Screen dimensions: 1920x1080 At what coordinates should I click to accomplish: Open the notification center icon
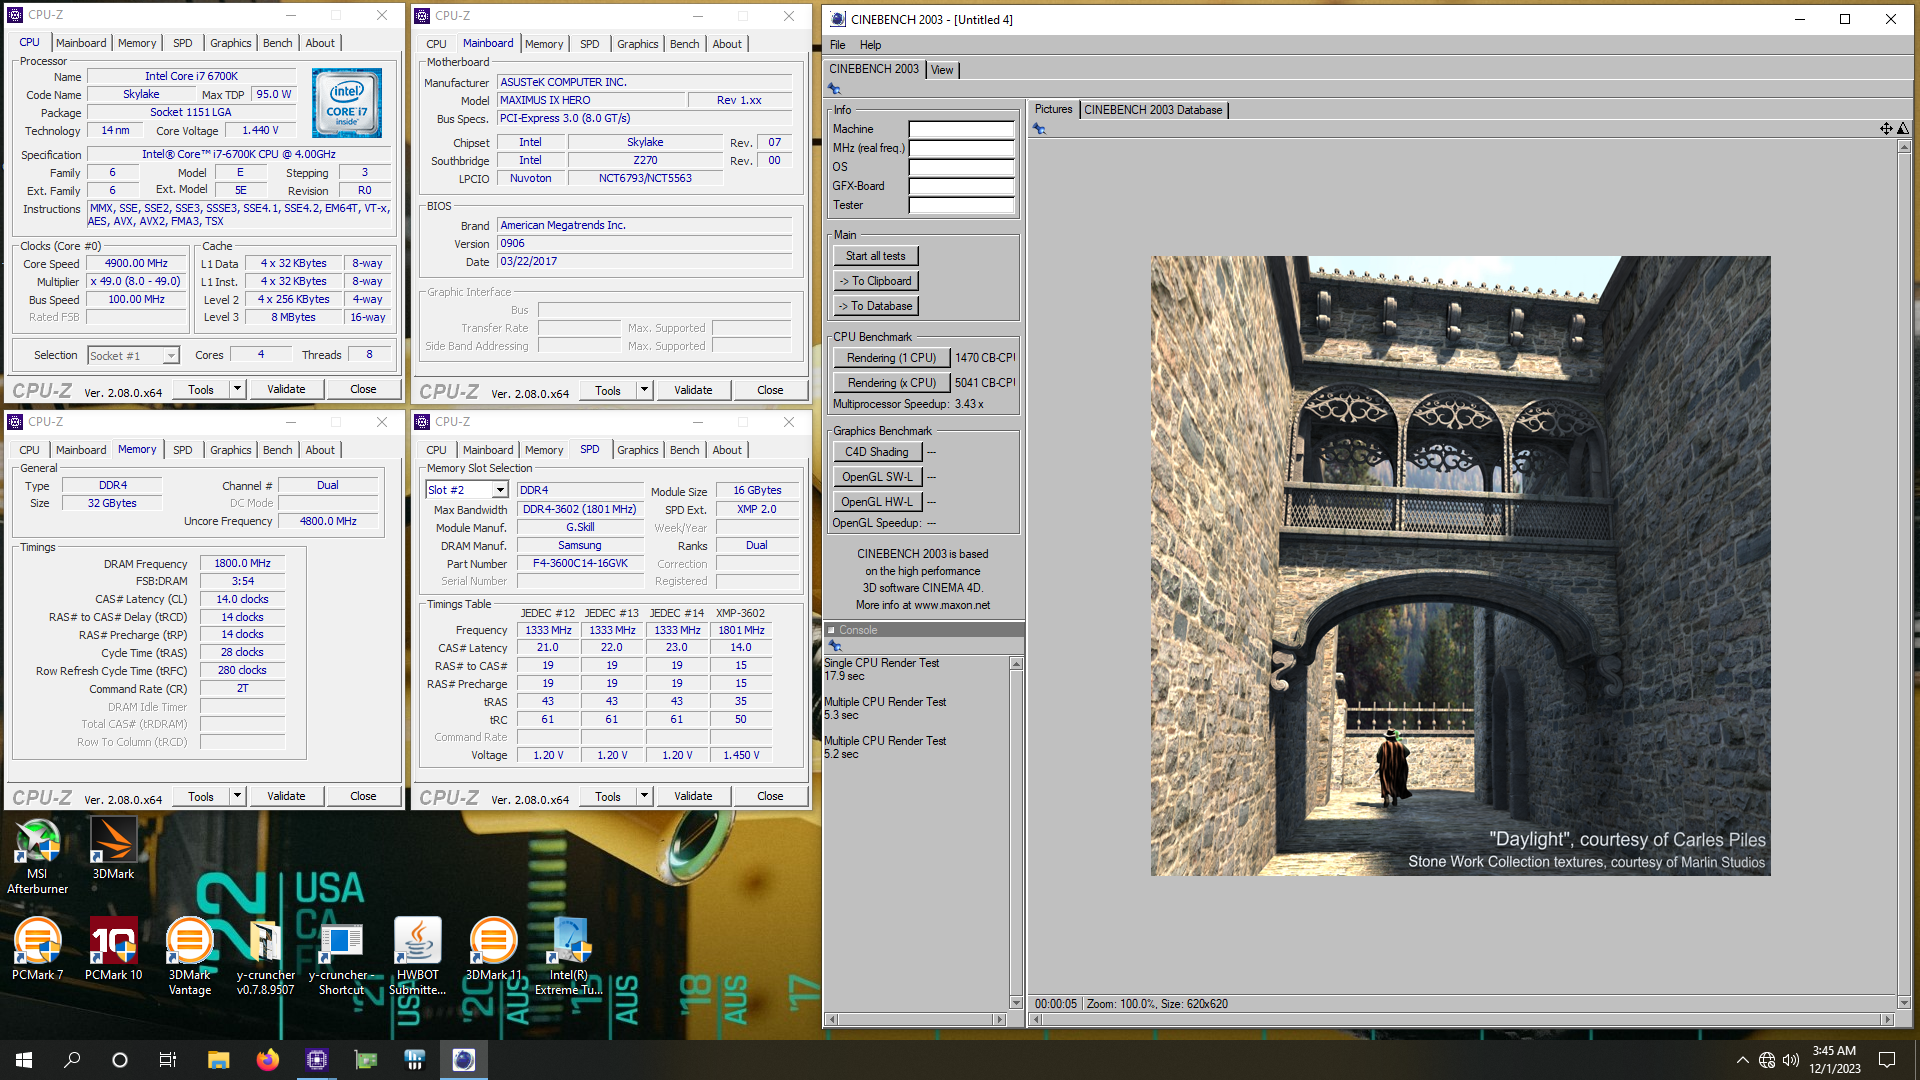pyautogui.click(x=1887, y=1060)
